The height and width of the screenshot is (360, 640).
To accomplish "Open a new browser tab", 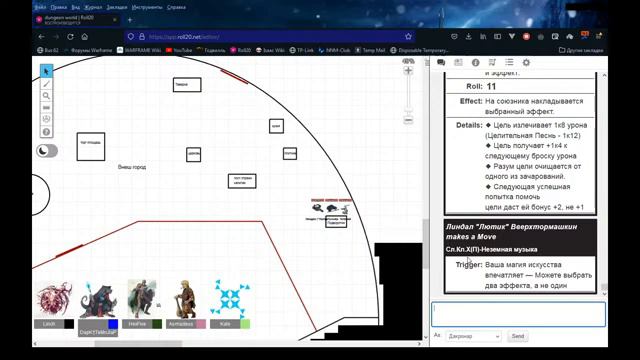I will point(130,20).
